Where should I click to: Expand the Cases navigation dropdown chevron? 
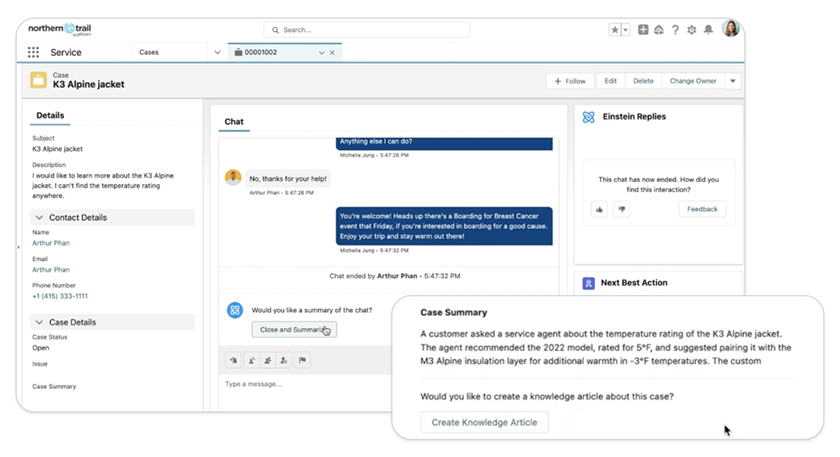tap(217, 52)
